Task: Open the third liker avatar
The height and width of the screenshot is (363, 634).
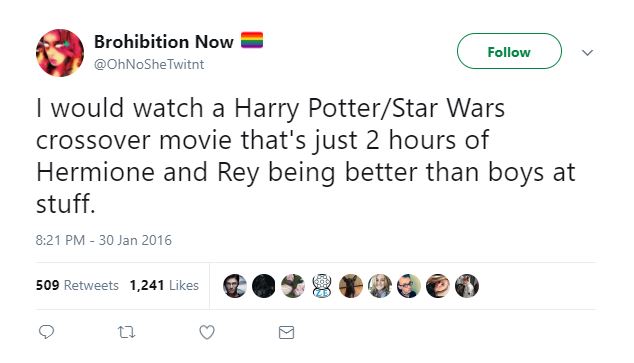Action: pyautogui.click(x=293, y=286)
